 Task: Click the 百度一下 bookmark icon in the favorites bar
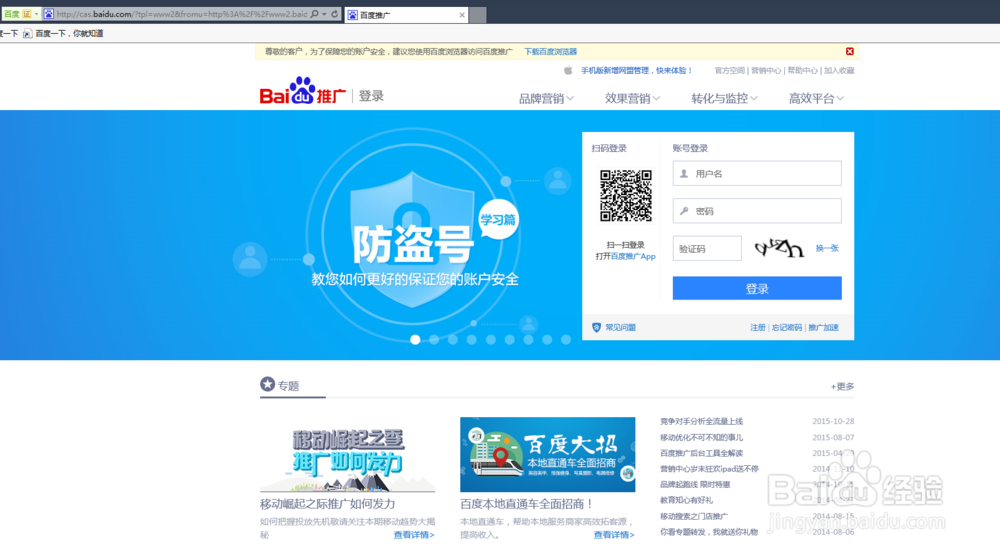27,33
